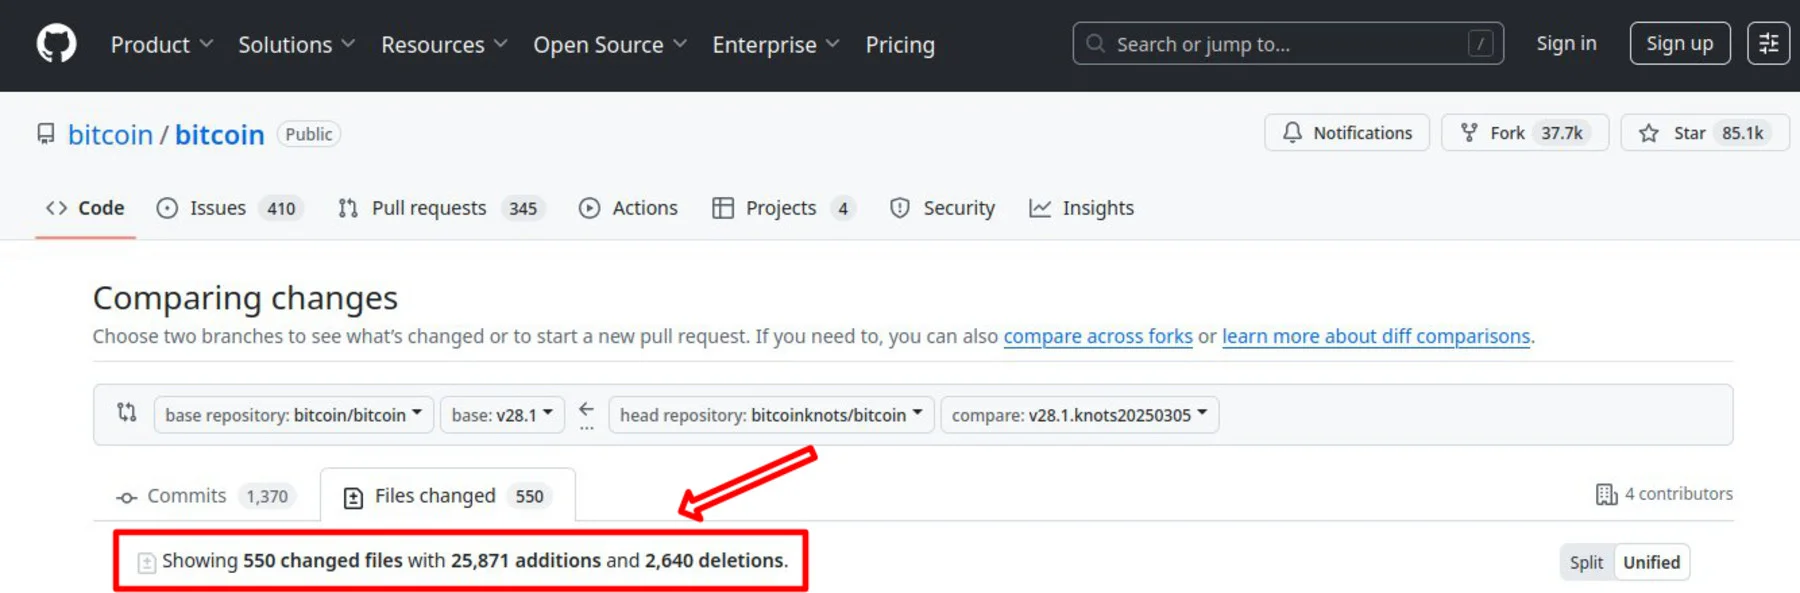Star the bitcoin repository

point(1704,133)
